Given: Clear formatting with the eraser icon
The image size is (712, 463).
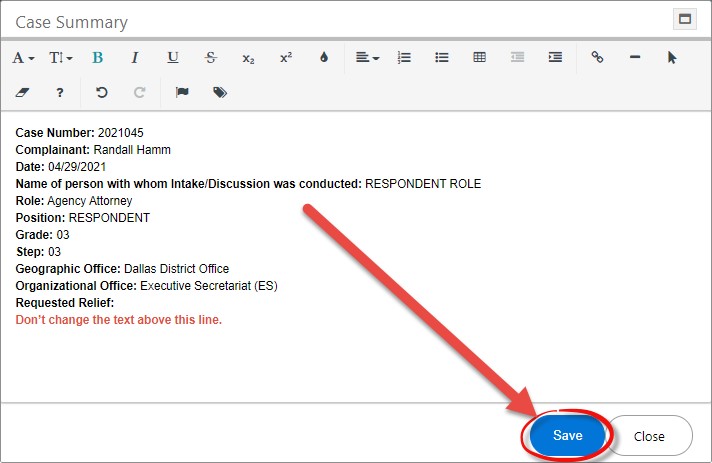Looking at the screenshot, I should tap(22, 93).
